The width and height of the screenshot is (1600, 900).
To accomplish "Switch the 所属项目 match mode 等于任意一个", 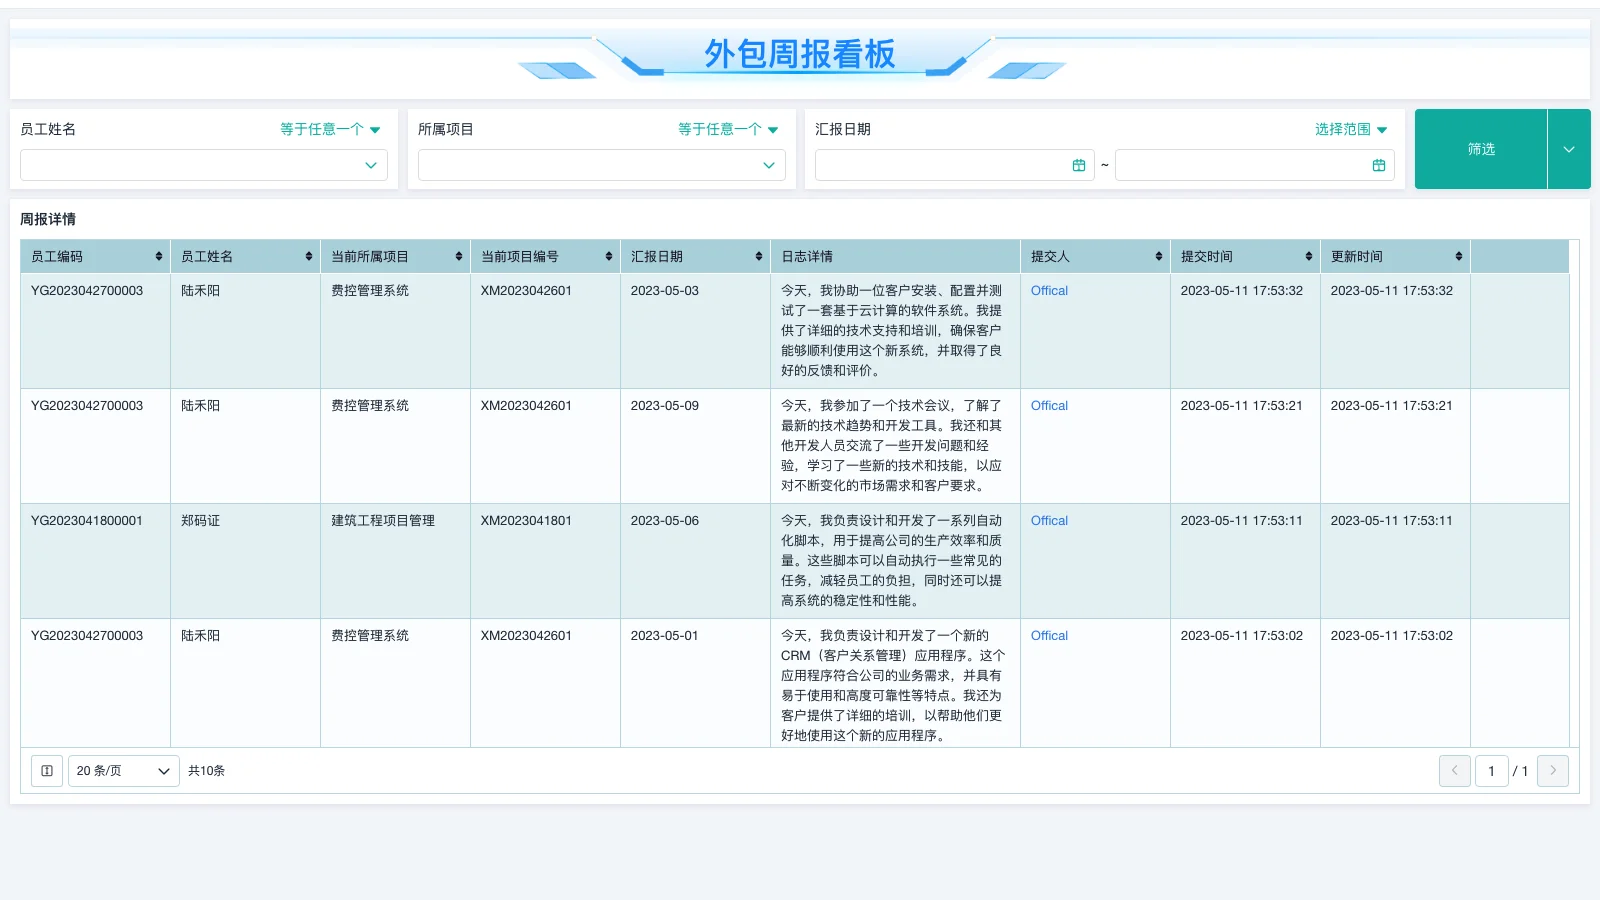I will [724, 129].
